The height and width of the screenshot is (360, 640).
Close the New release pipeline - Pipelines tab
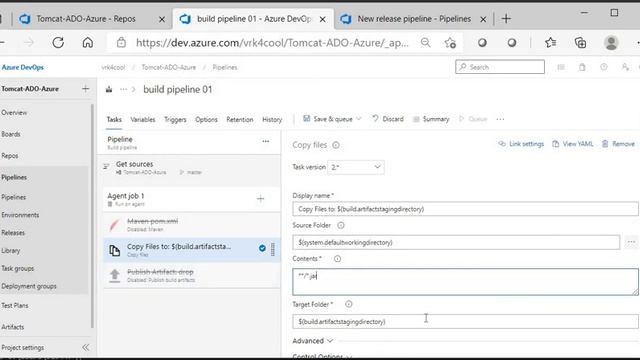483,19
